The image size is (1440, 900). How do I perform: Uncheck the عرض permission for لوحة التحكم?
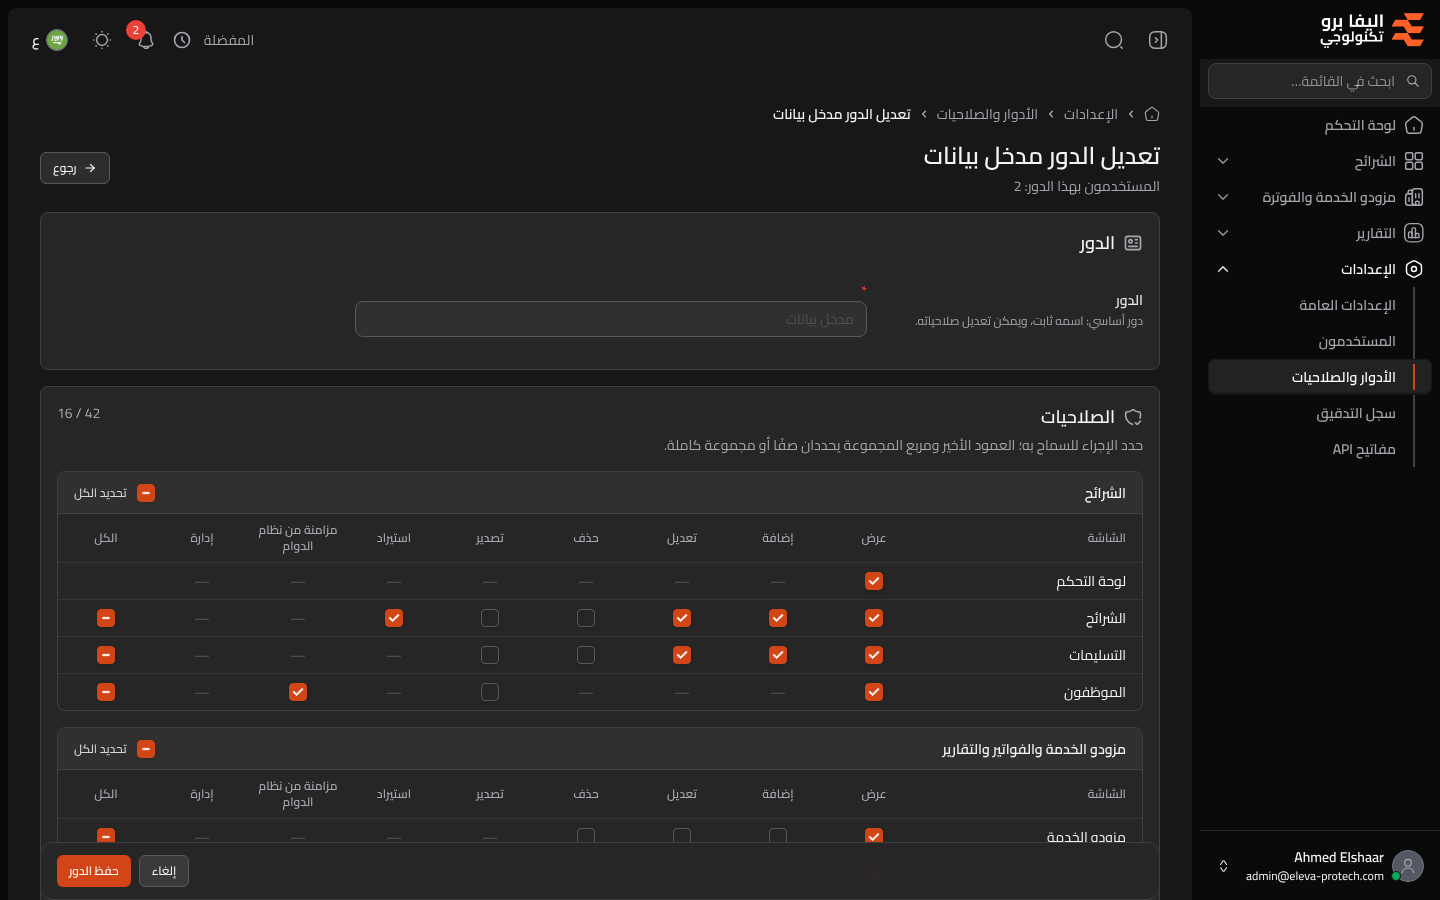874,581
